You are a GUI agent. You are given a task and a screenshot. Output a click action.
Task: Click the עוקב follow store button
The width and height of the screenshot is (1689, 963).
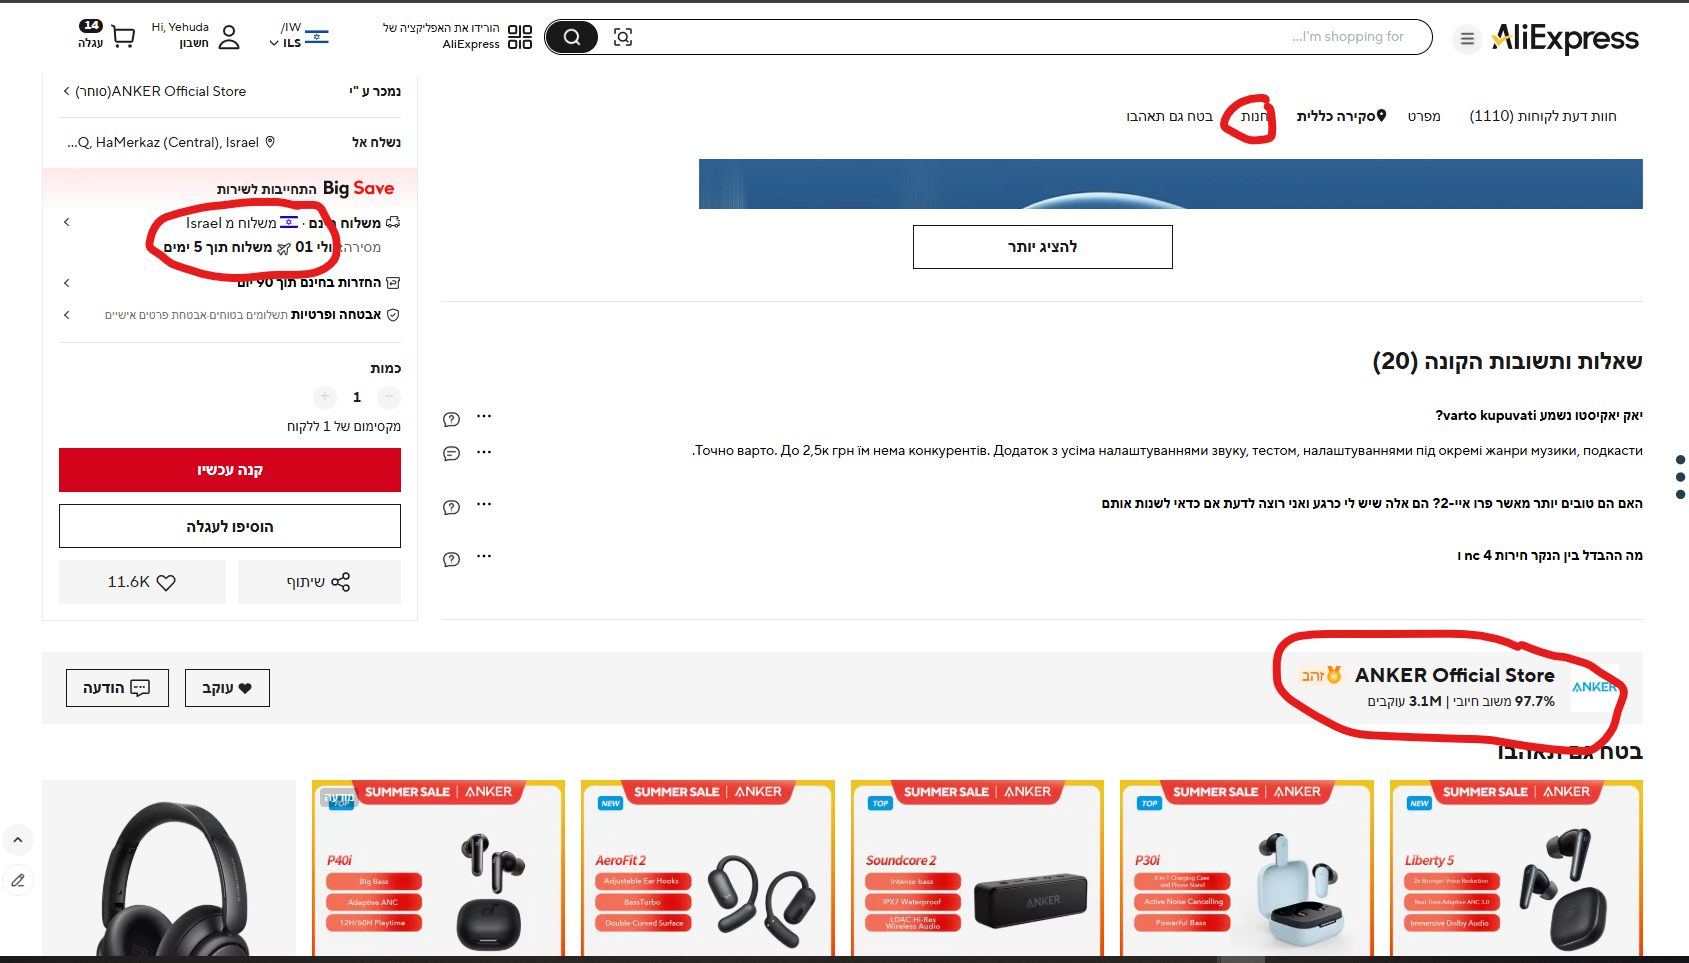click(x=227, y=688)
